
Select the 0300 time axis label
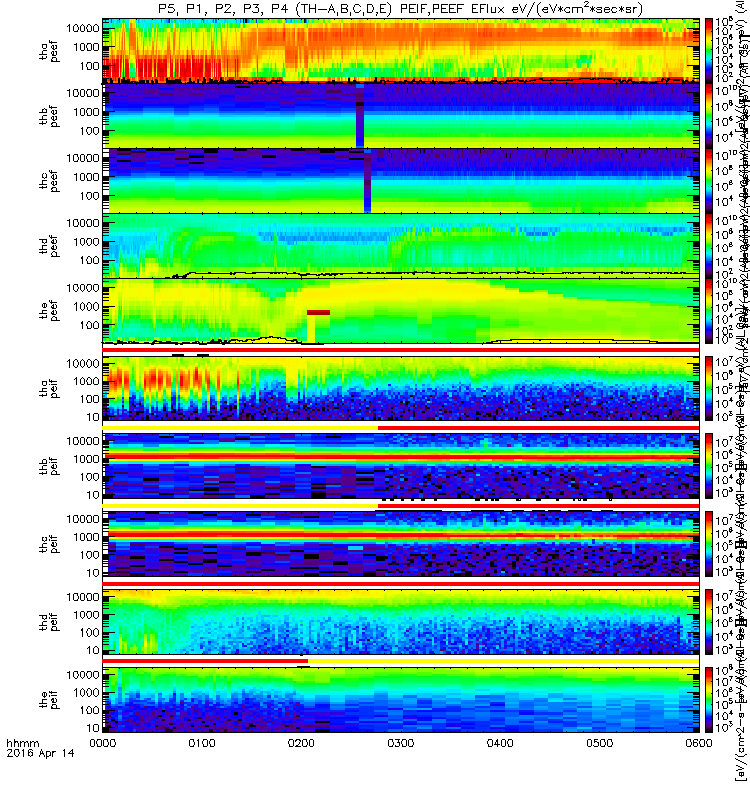coord(401,743)
